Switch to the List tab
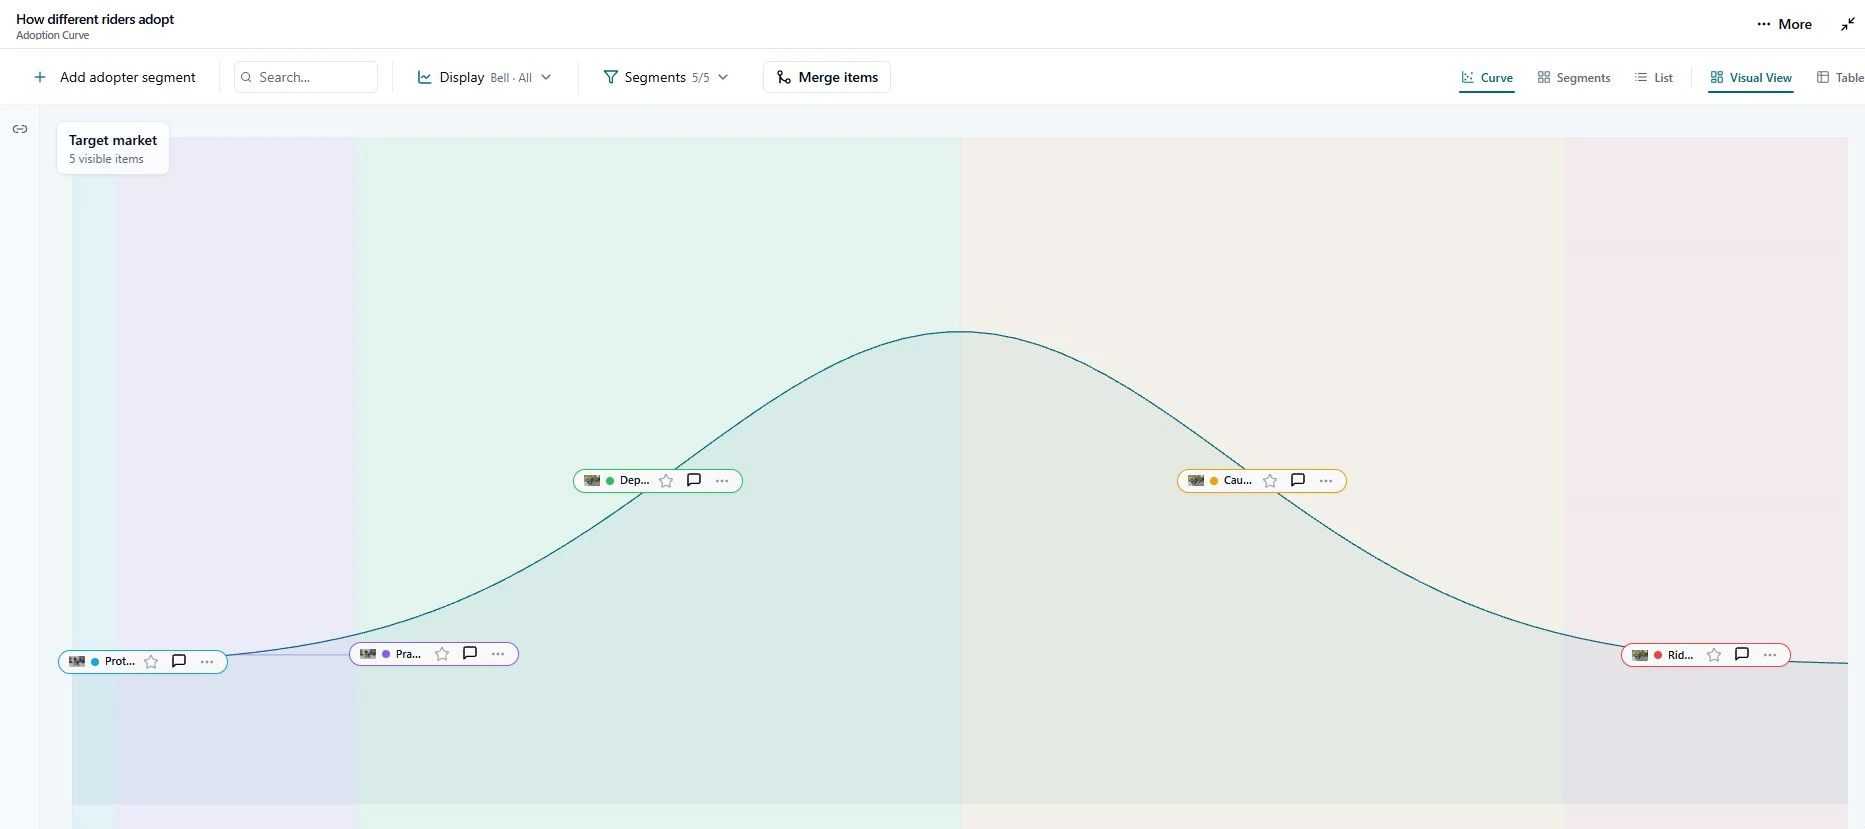This screenshot has height=829, width=1865. click(x=1654, y=78)
